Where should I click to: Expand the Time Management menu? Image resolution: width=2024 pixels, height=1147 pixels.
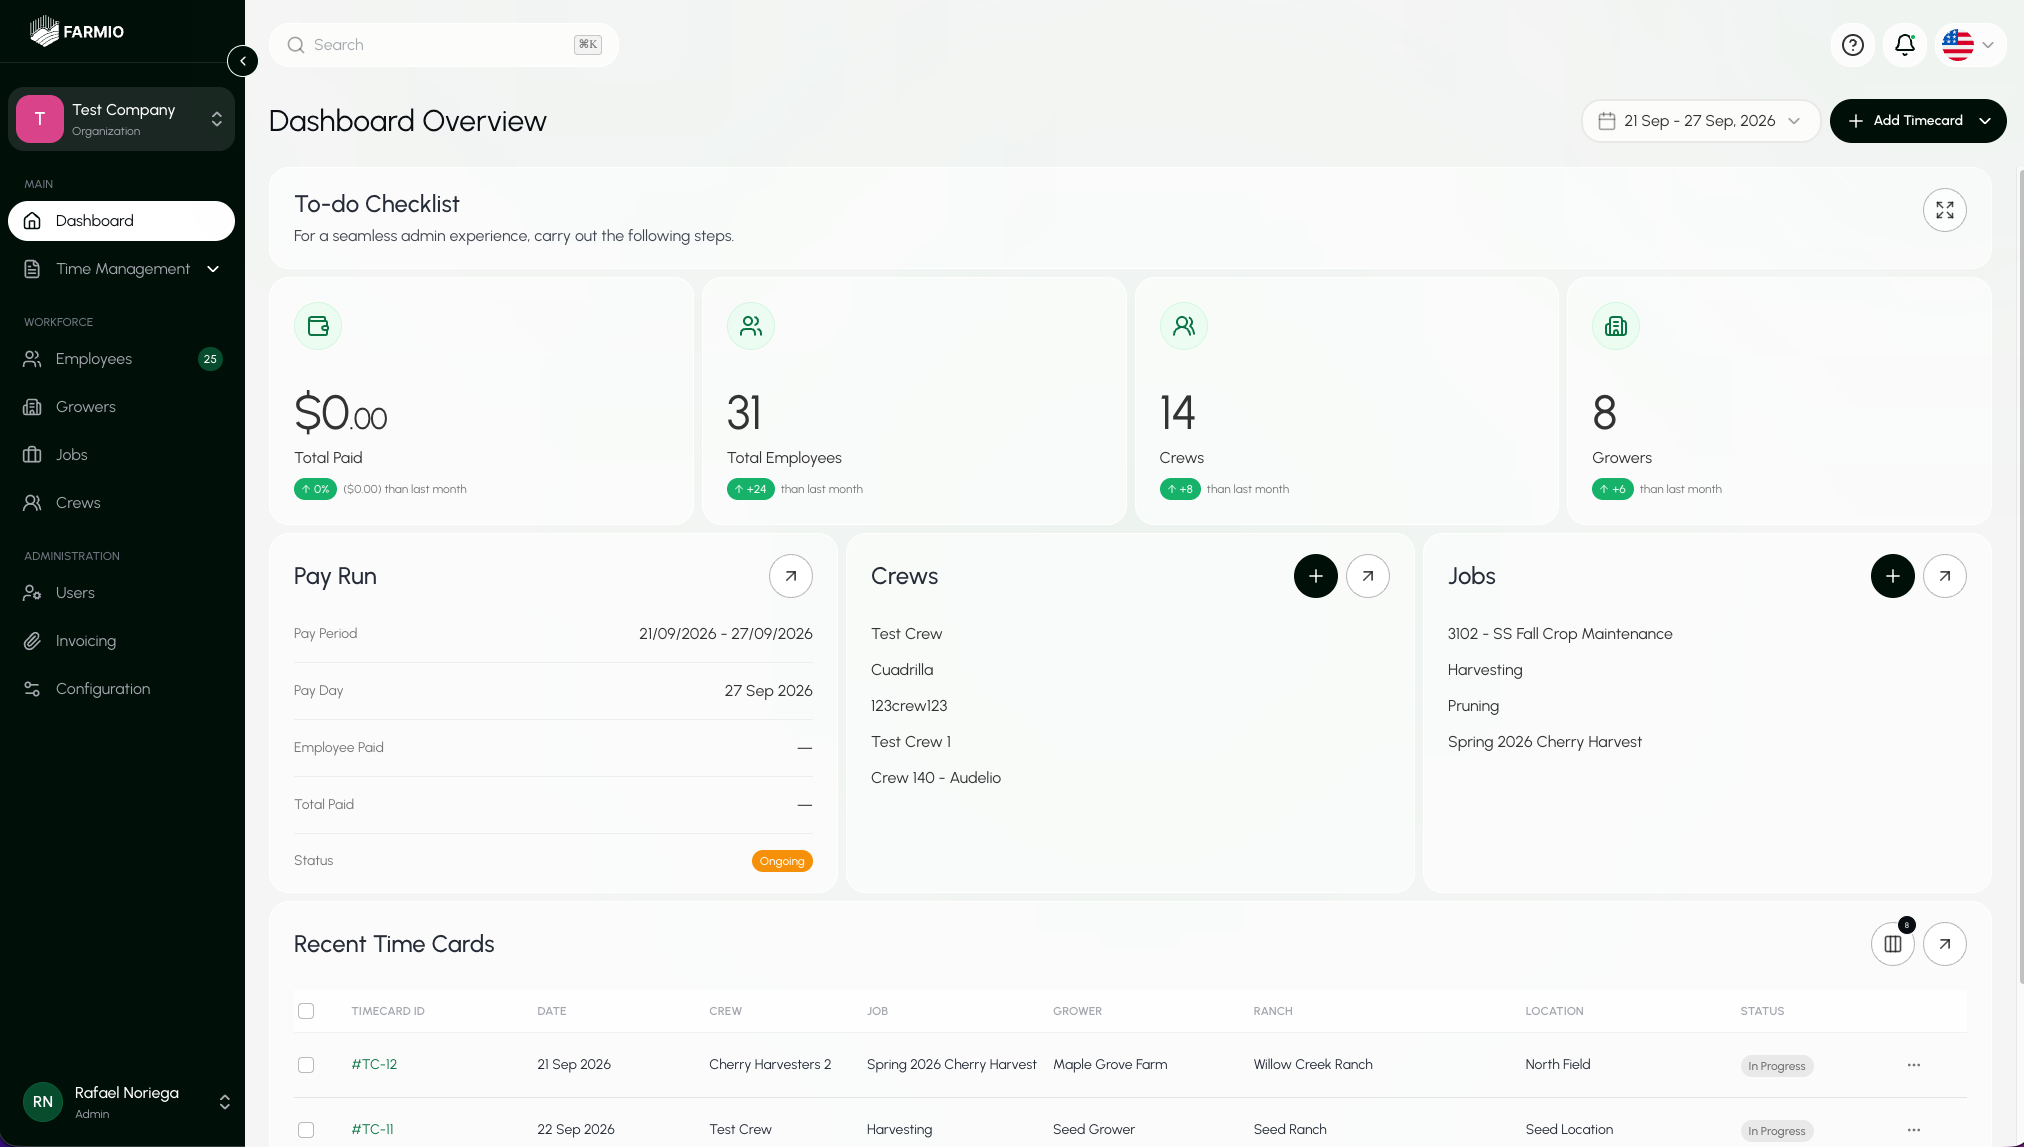coord(122,269)
